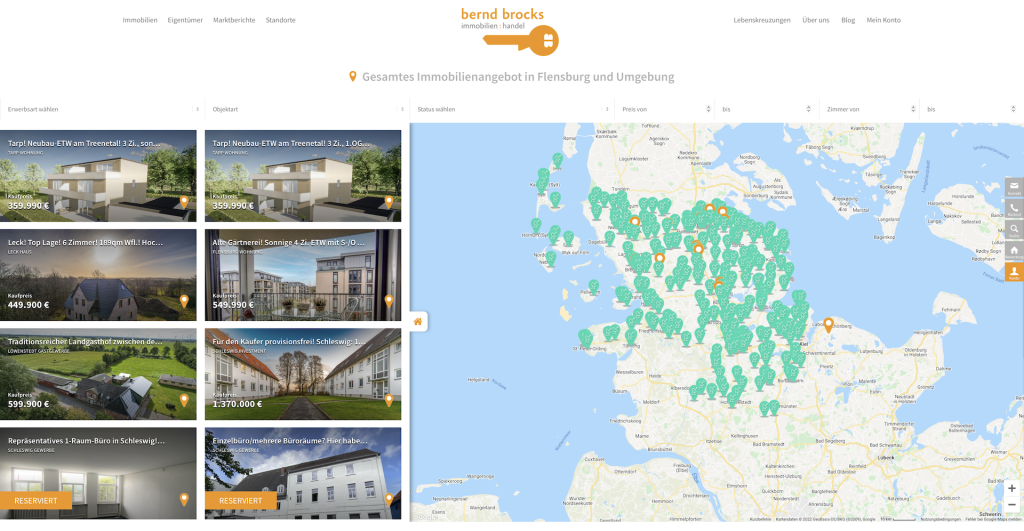Zoom out the map with minus button
This screenshot has height=531, width=1024.
pos(1011,505)
